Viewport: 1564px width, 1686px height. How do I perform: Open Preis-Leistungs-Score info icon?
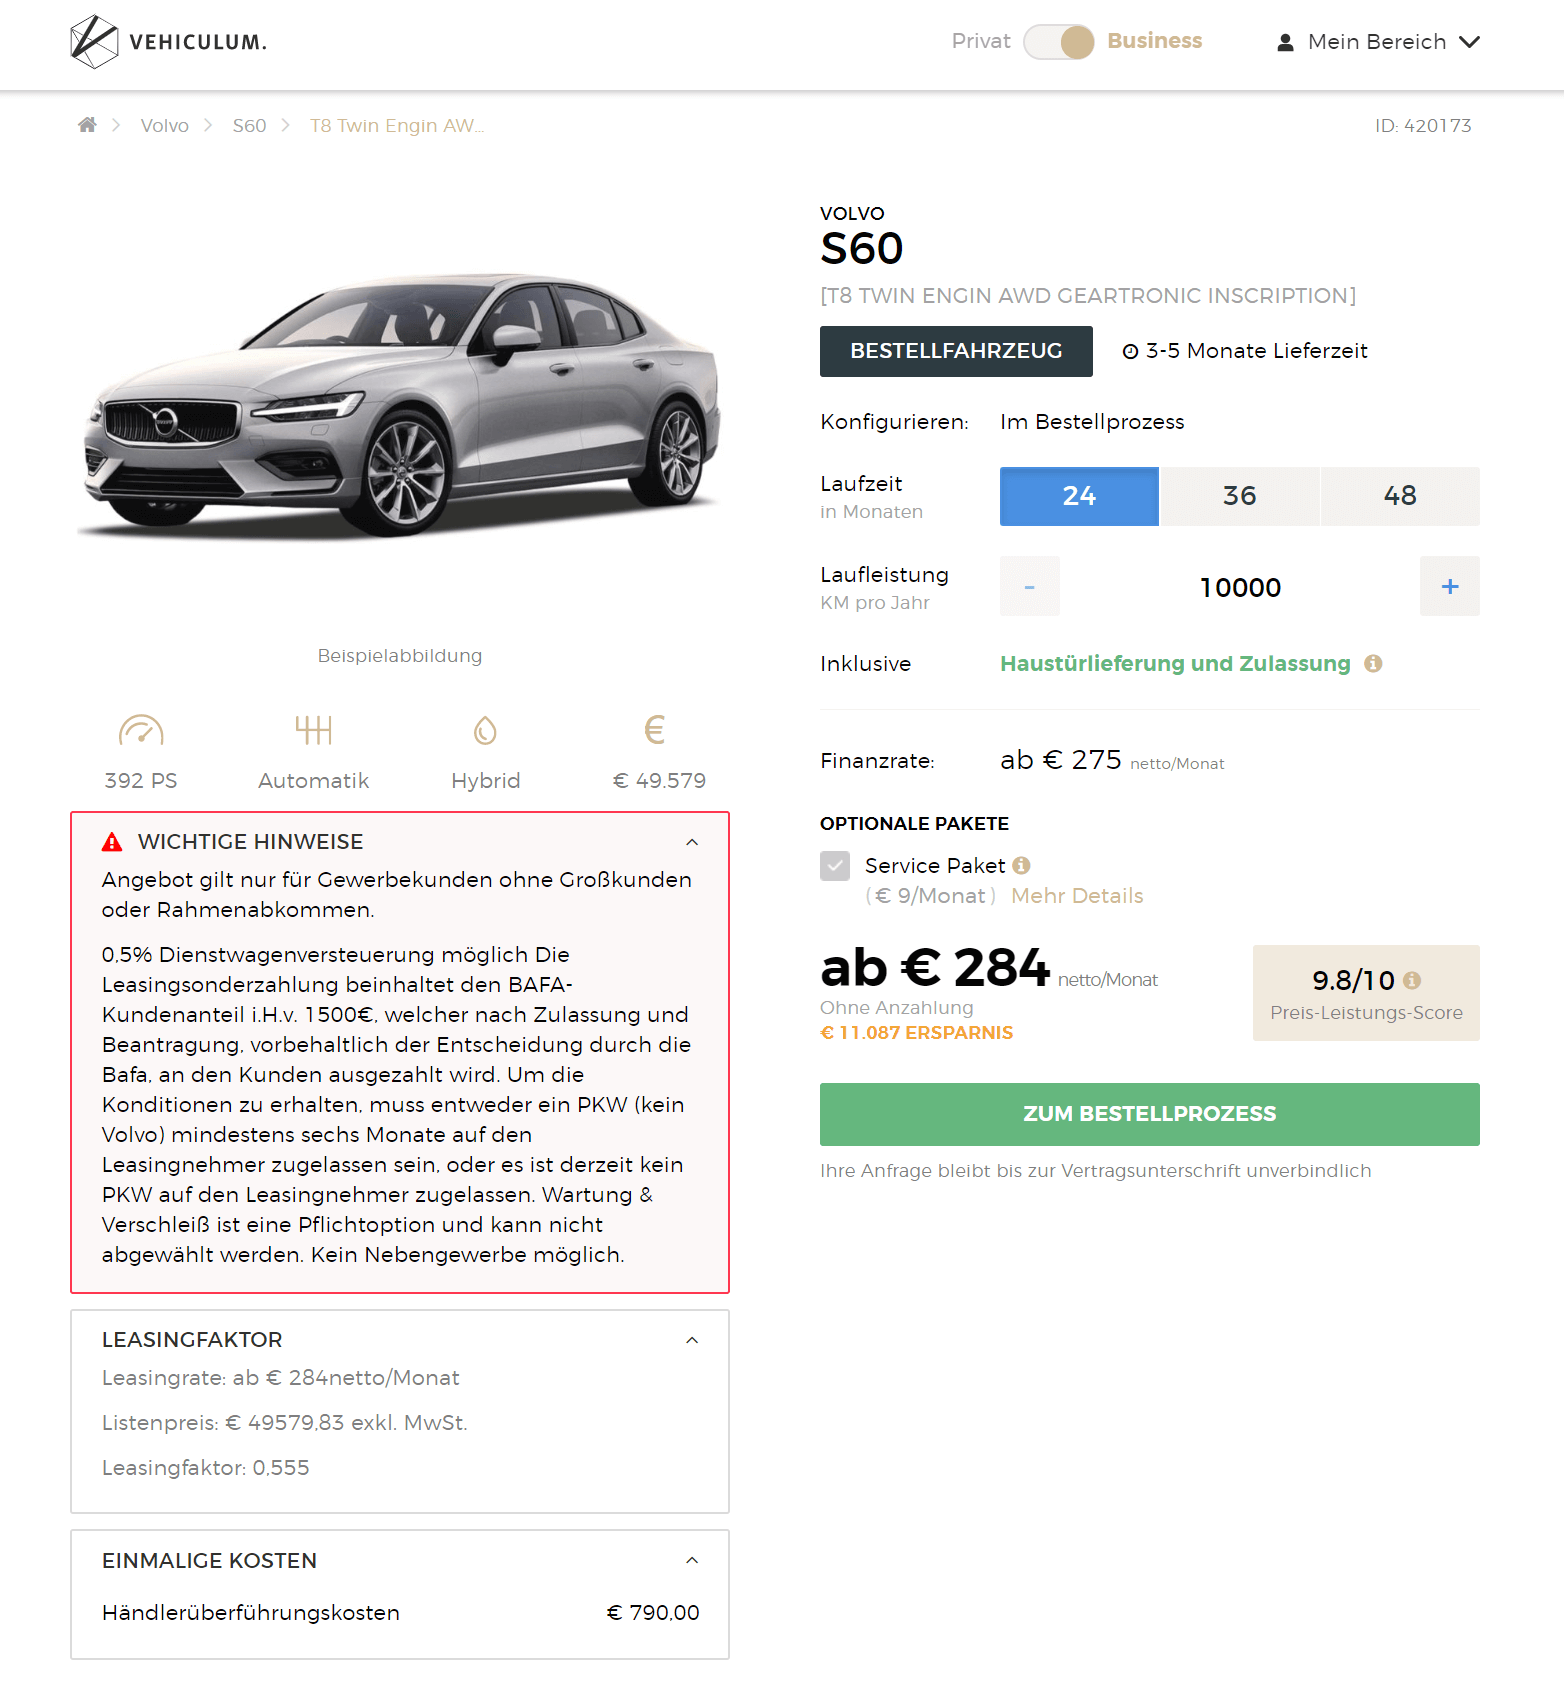coord(1412,980)
